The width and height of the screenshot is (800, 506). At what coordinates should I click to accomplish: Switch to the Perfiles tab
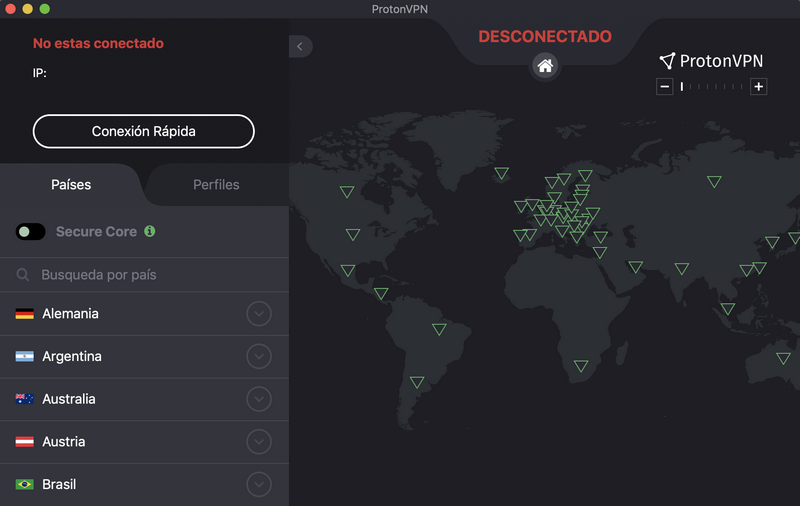pyautogui.click(x=216, y=185)
